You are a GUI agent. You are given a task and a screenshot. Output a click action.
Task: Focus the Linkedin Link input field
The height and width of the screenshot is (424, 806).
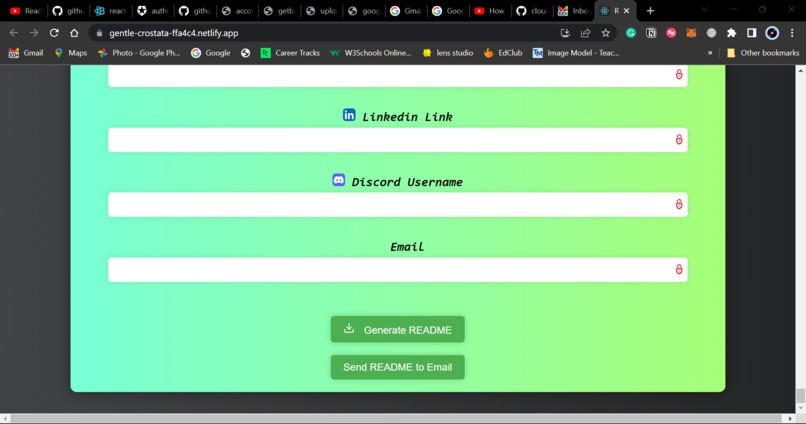pos(397,140)
